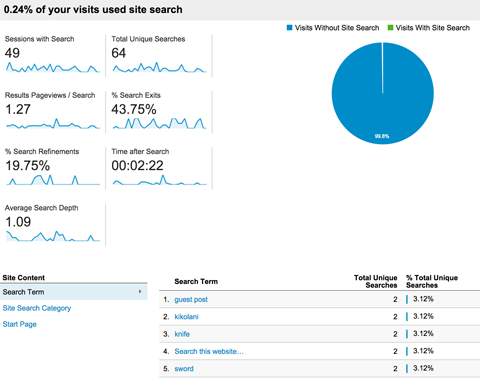
Task: Click the Total Unique Searches column header
Action: (x=376, y=282)
